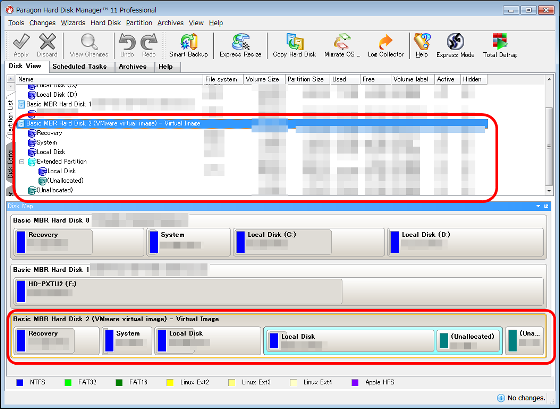This screenshot has width=560, height=409.
Task: Select Basic MBR Hard Disk 2 virtual image row
Action: click(x=252, y=124)
